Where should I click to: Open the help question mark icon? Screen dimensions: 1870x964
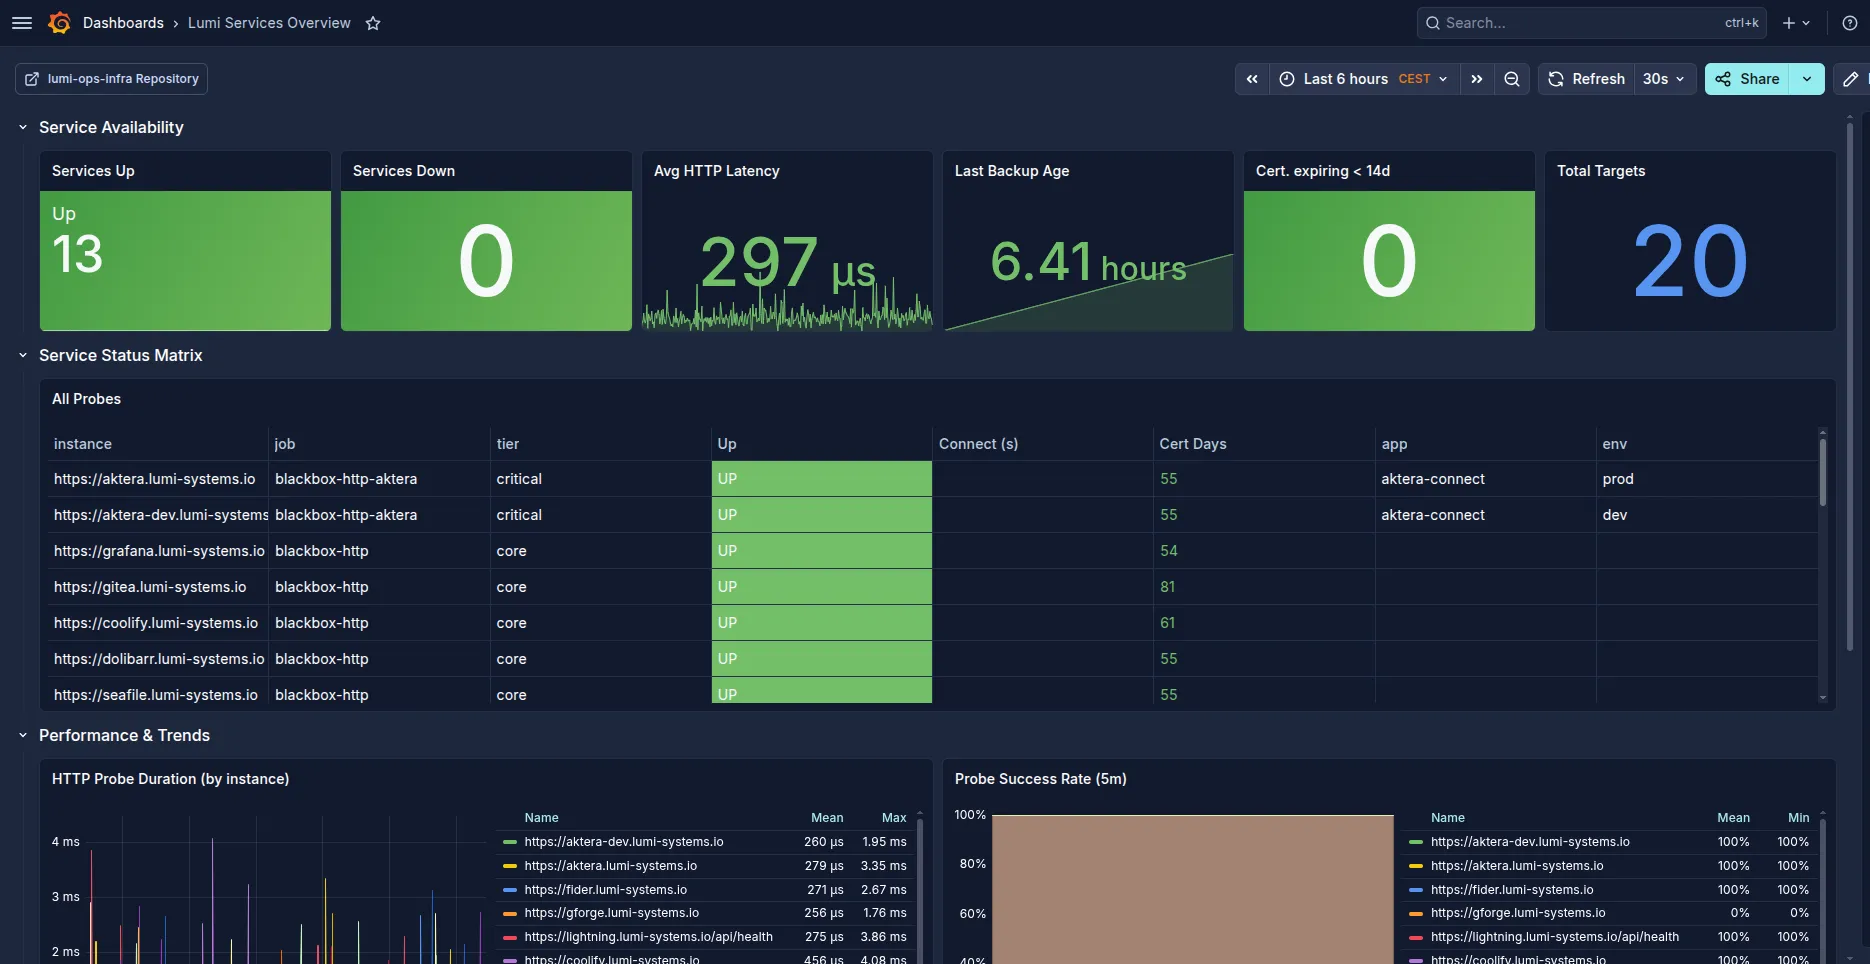pyautogui.click(x=1850, y=23)
